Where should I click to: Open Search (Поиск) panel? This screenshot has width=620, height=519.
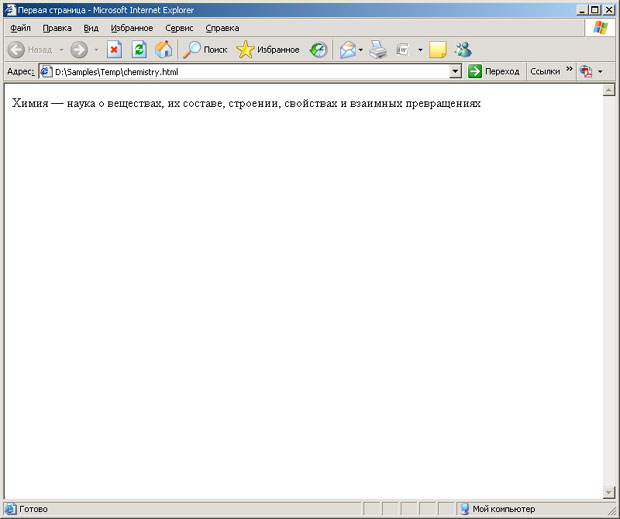coord(205,50)
